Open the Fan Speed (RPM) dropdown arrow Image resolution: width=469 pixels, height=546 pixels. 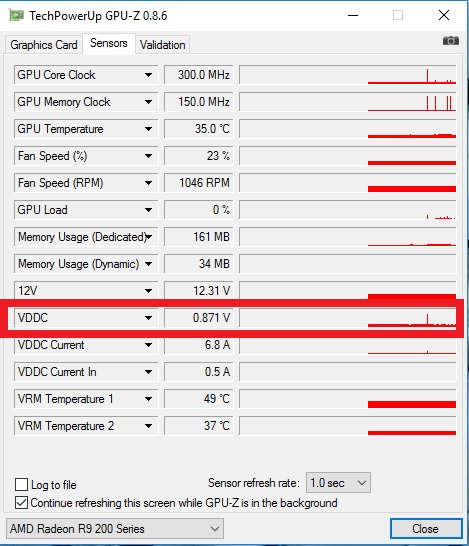[148, 183]
